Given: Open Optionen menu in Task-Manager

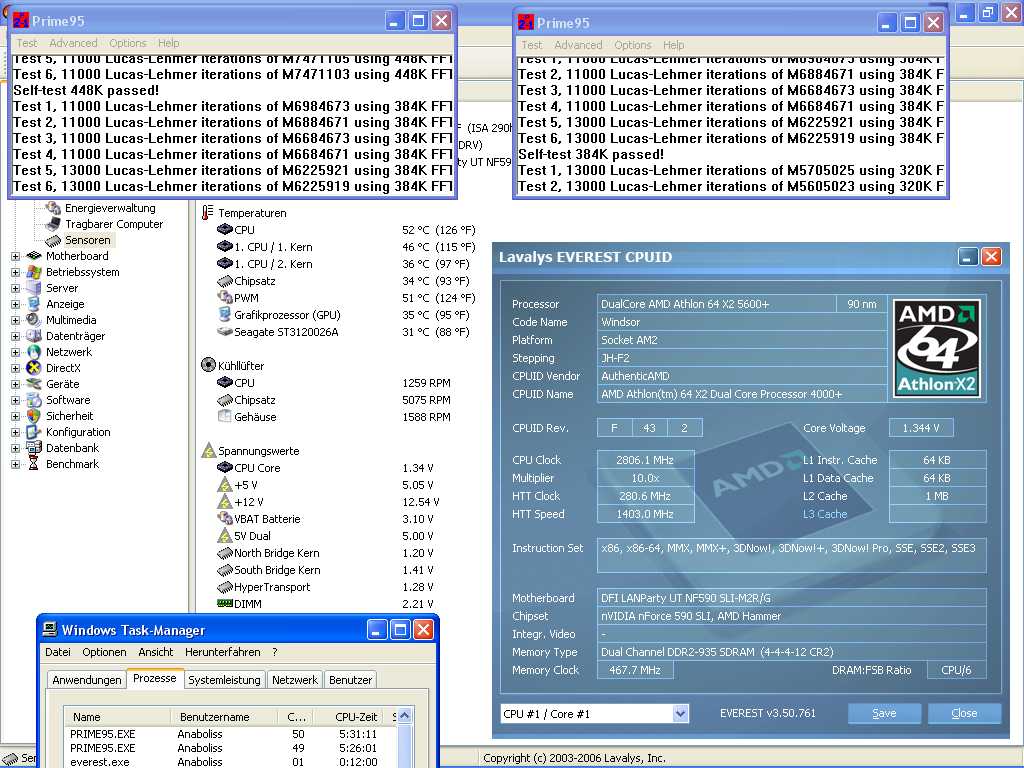Looking at the screenshot, I should click(x=104, y=652).
